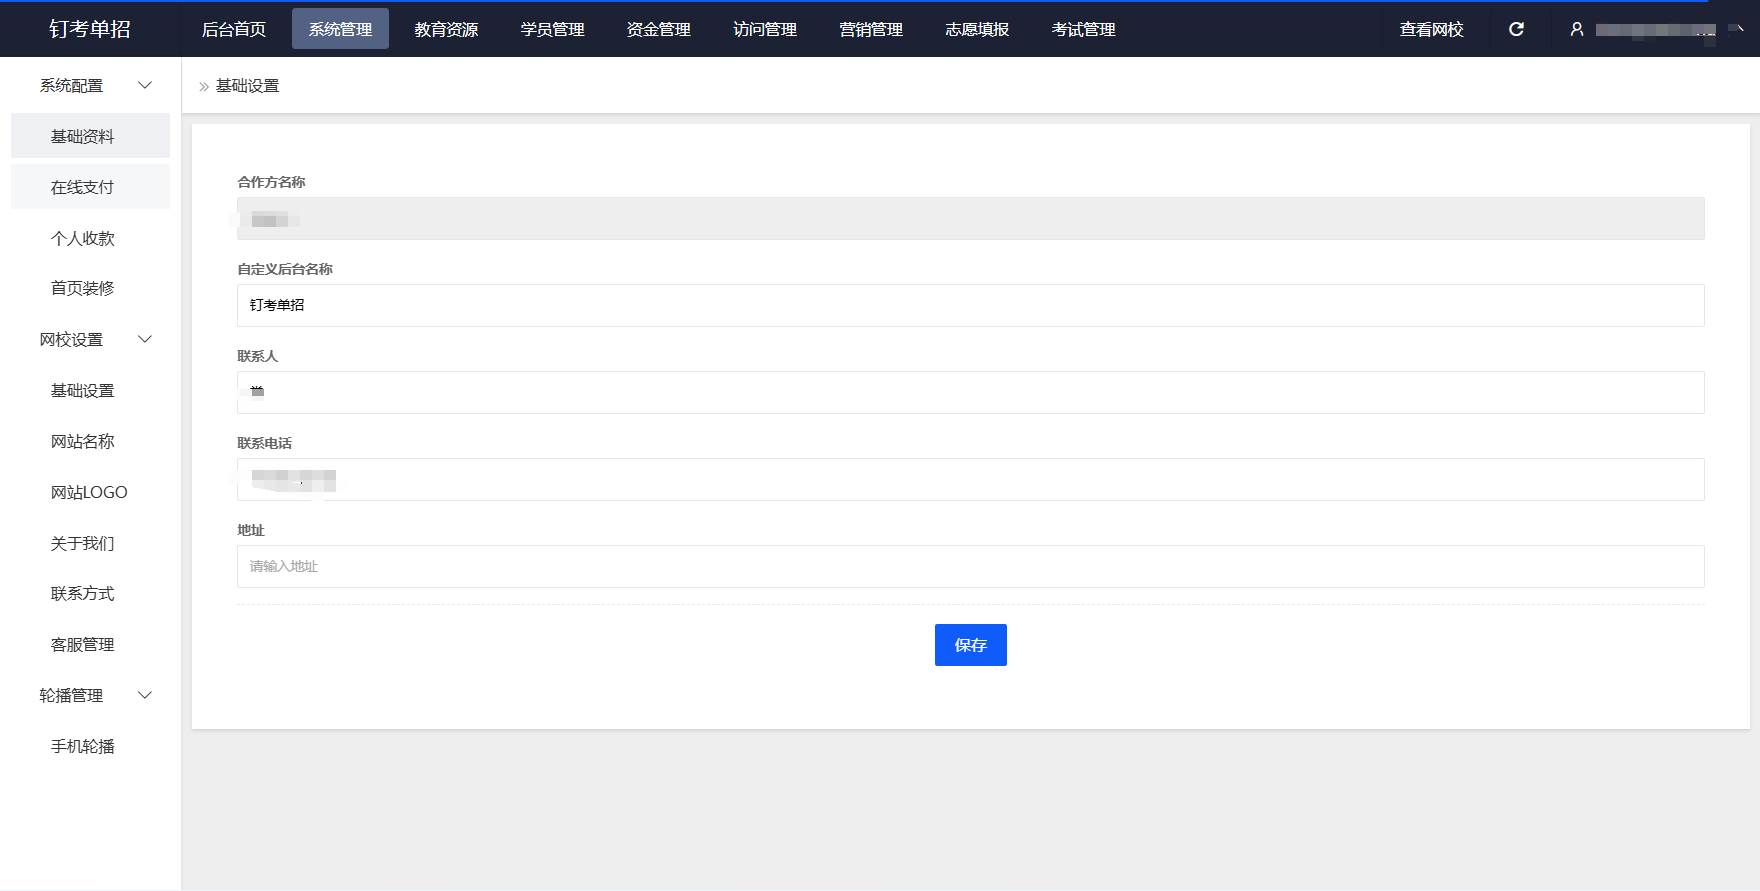Collapse the 轮播管理 sidebar section
The height and width of the screenshot is (891, 1760).
pyautogui.click(x=145, y=695)
